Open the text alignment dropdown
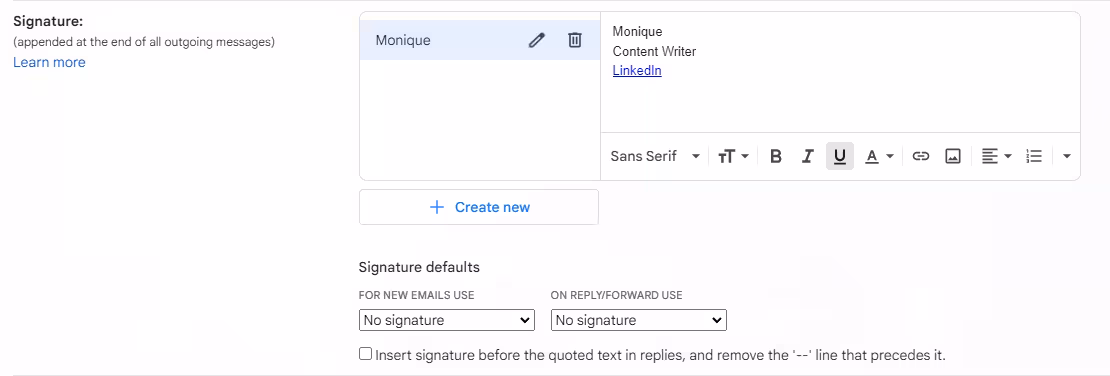The height and width of the screenshot is (376, 1110). coord(997,156)
